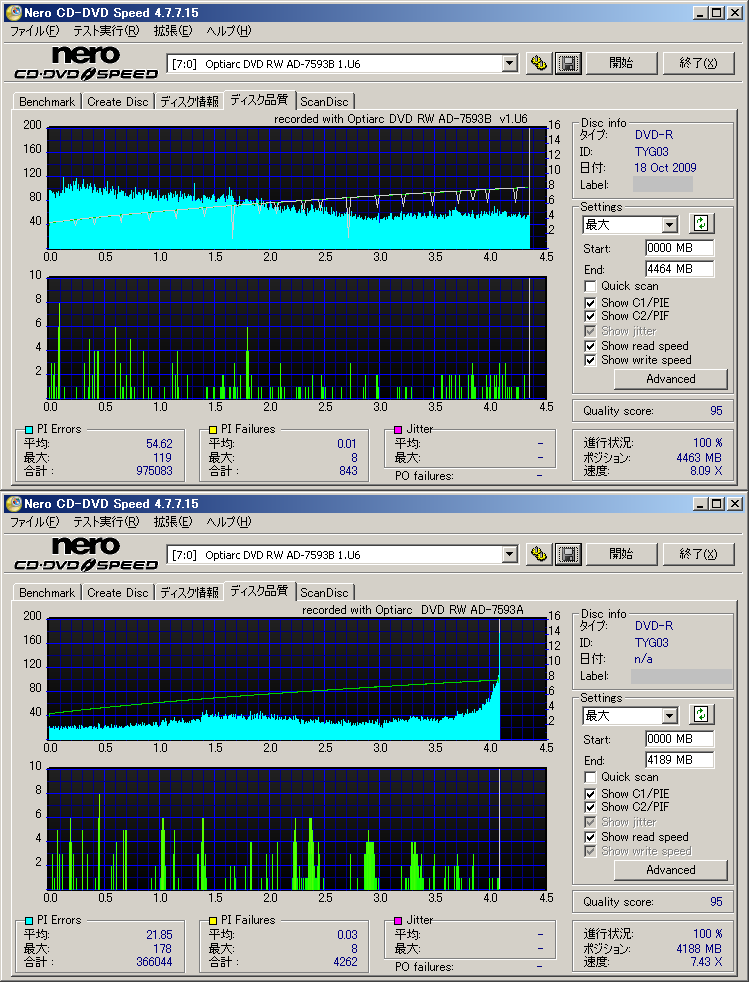Click Jitter magenta swatch in top window

[398, 430]
